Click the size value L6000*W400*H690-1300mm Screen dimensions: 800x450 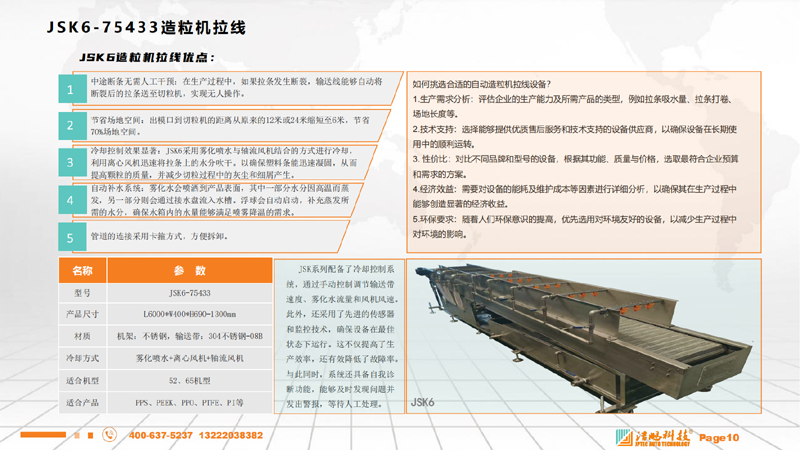pos(189,314)
